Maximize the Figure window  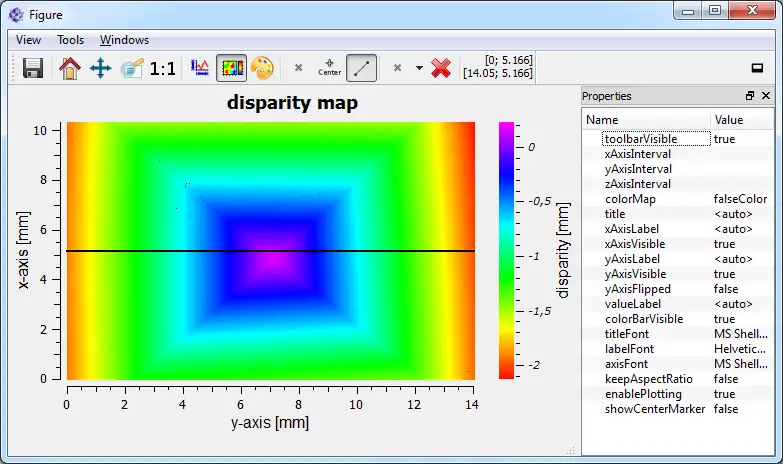pyautogui.click(x=715, y=11)
